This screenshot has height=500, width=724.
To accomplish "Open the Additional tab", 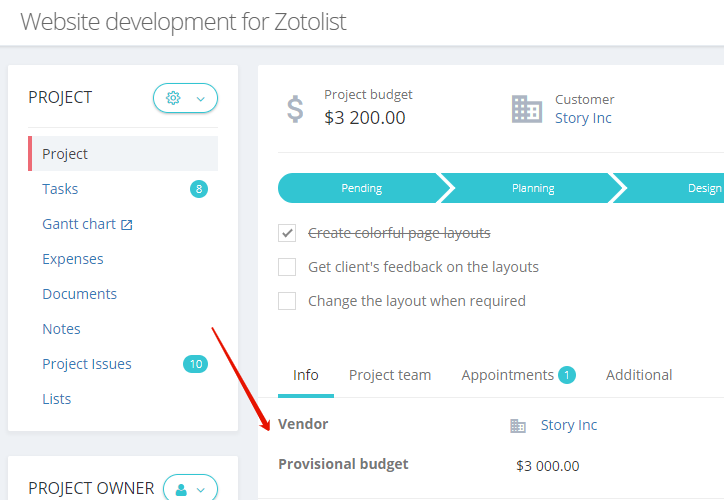I will pos(639,375).
